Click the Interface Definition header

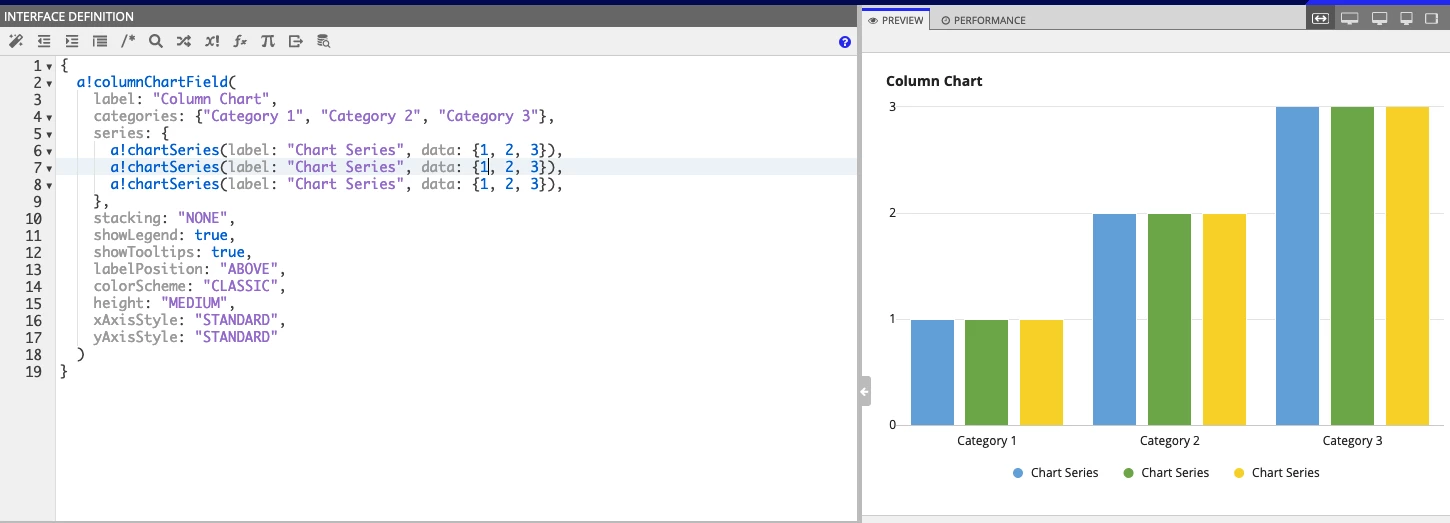click(69, 17)
